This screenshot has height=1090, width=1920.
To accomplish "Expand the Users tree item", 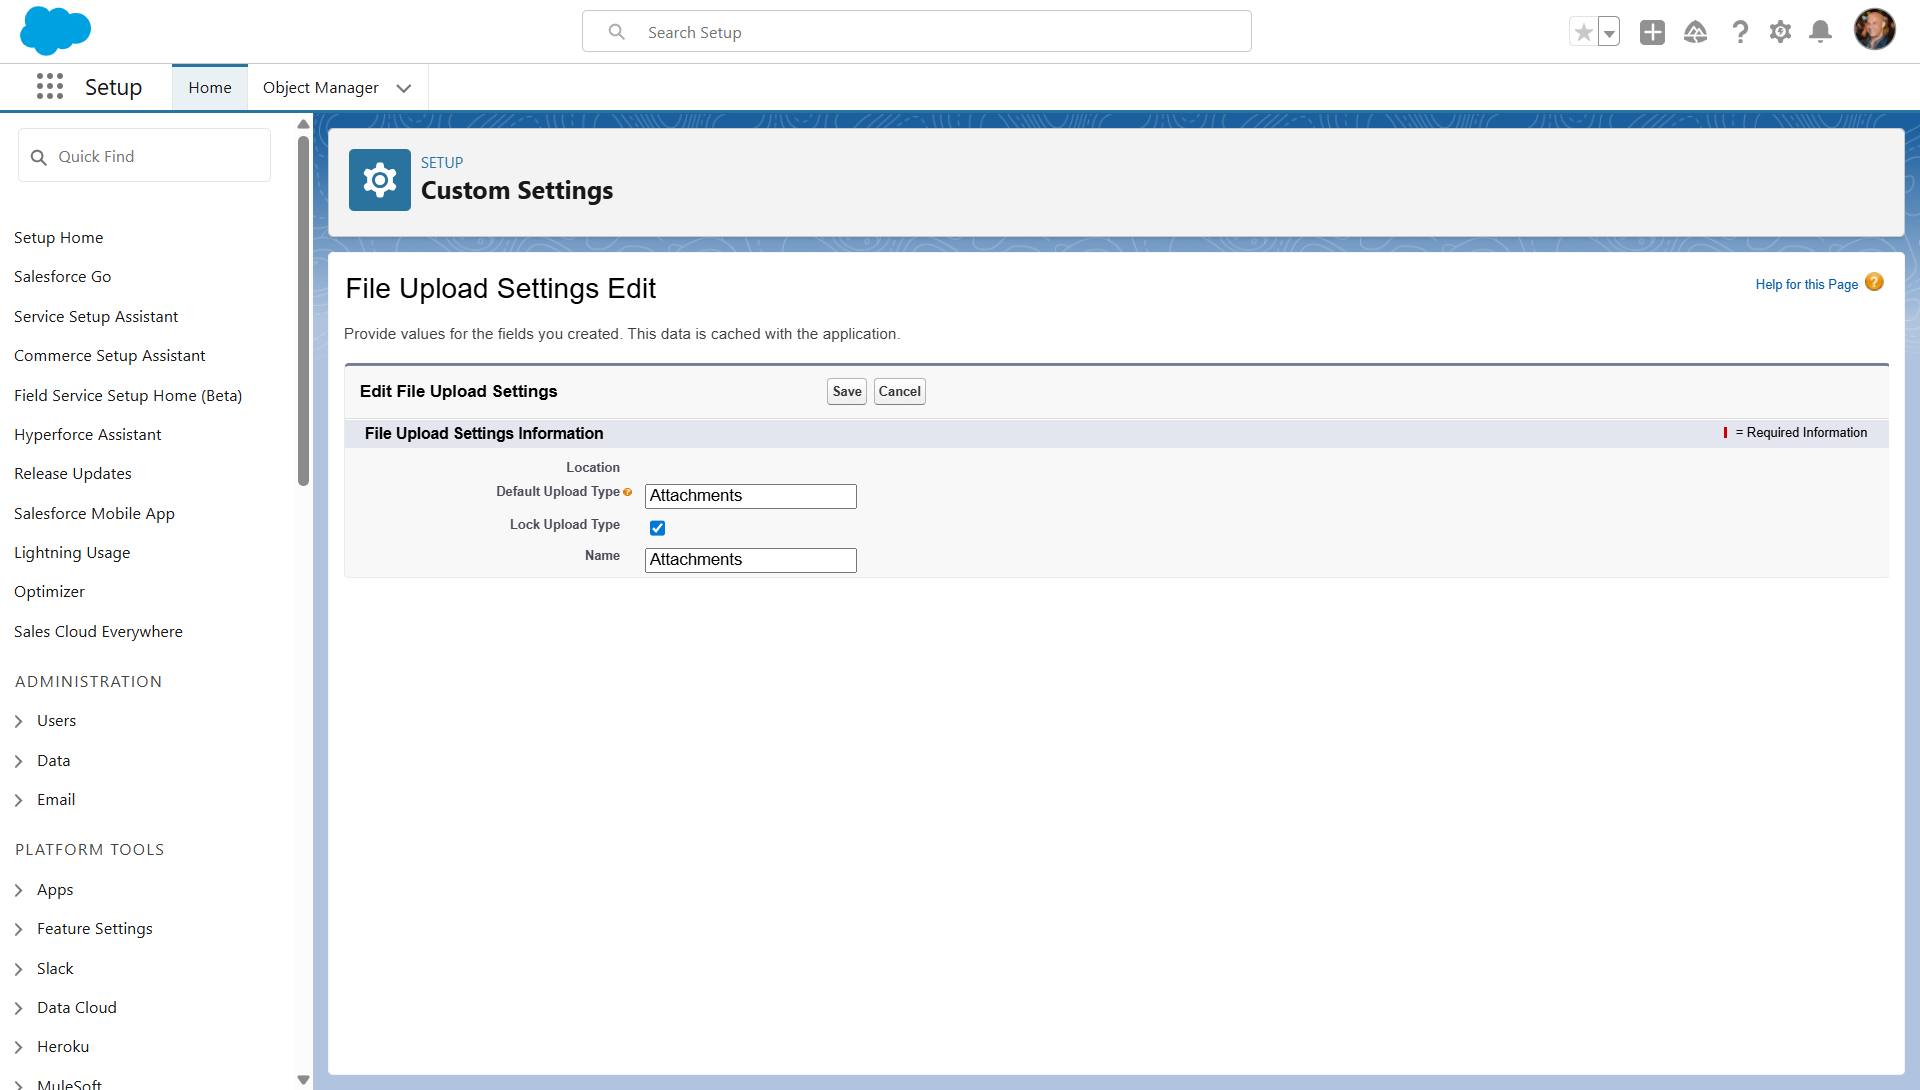I will (x=19, y=721).
